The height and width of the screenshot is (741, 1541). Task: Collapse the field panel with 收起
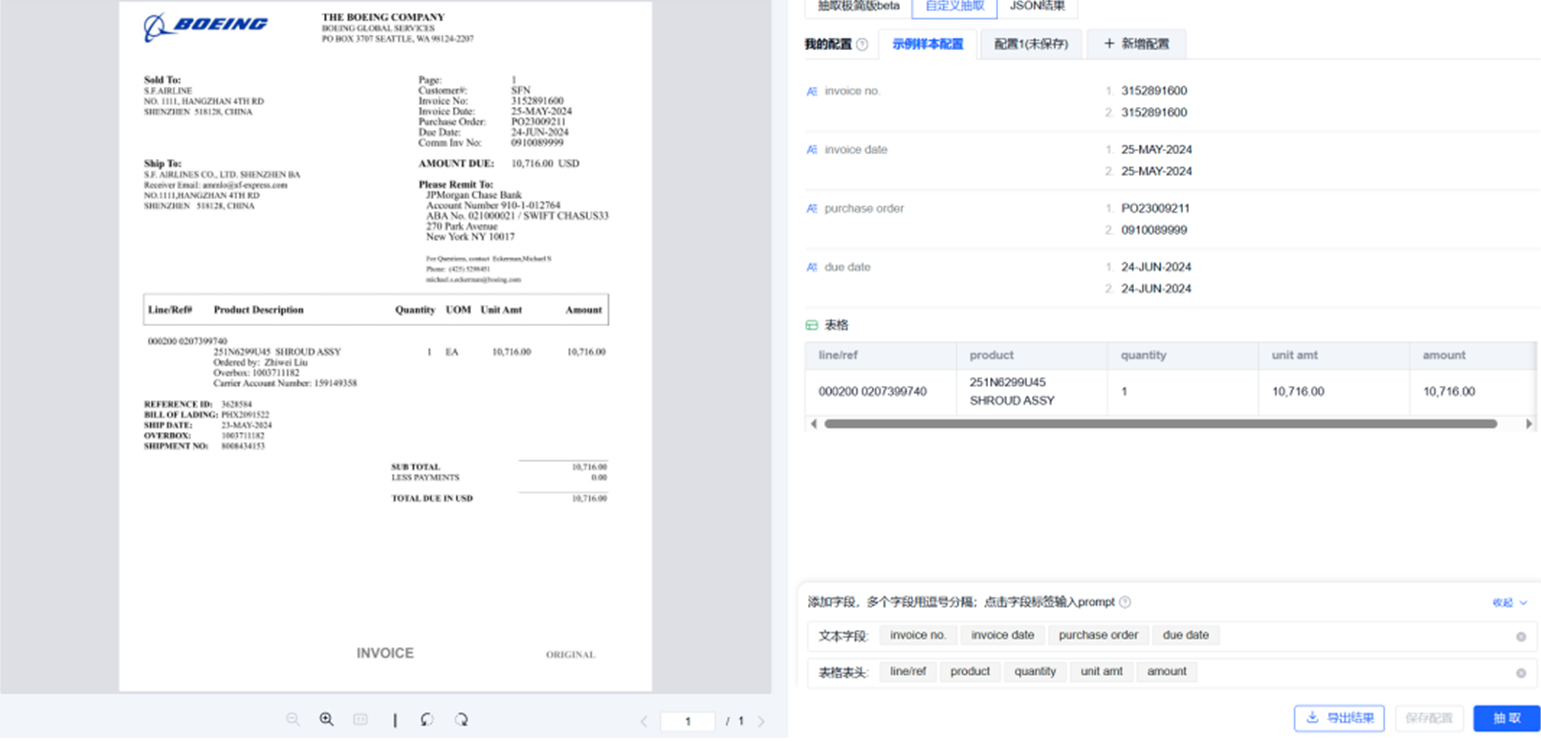pyautogui.click(x=1509, y=603)
